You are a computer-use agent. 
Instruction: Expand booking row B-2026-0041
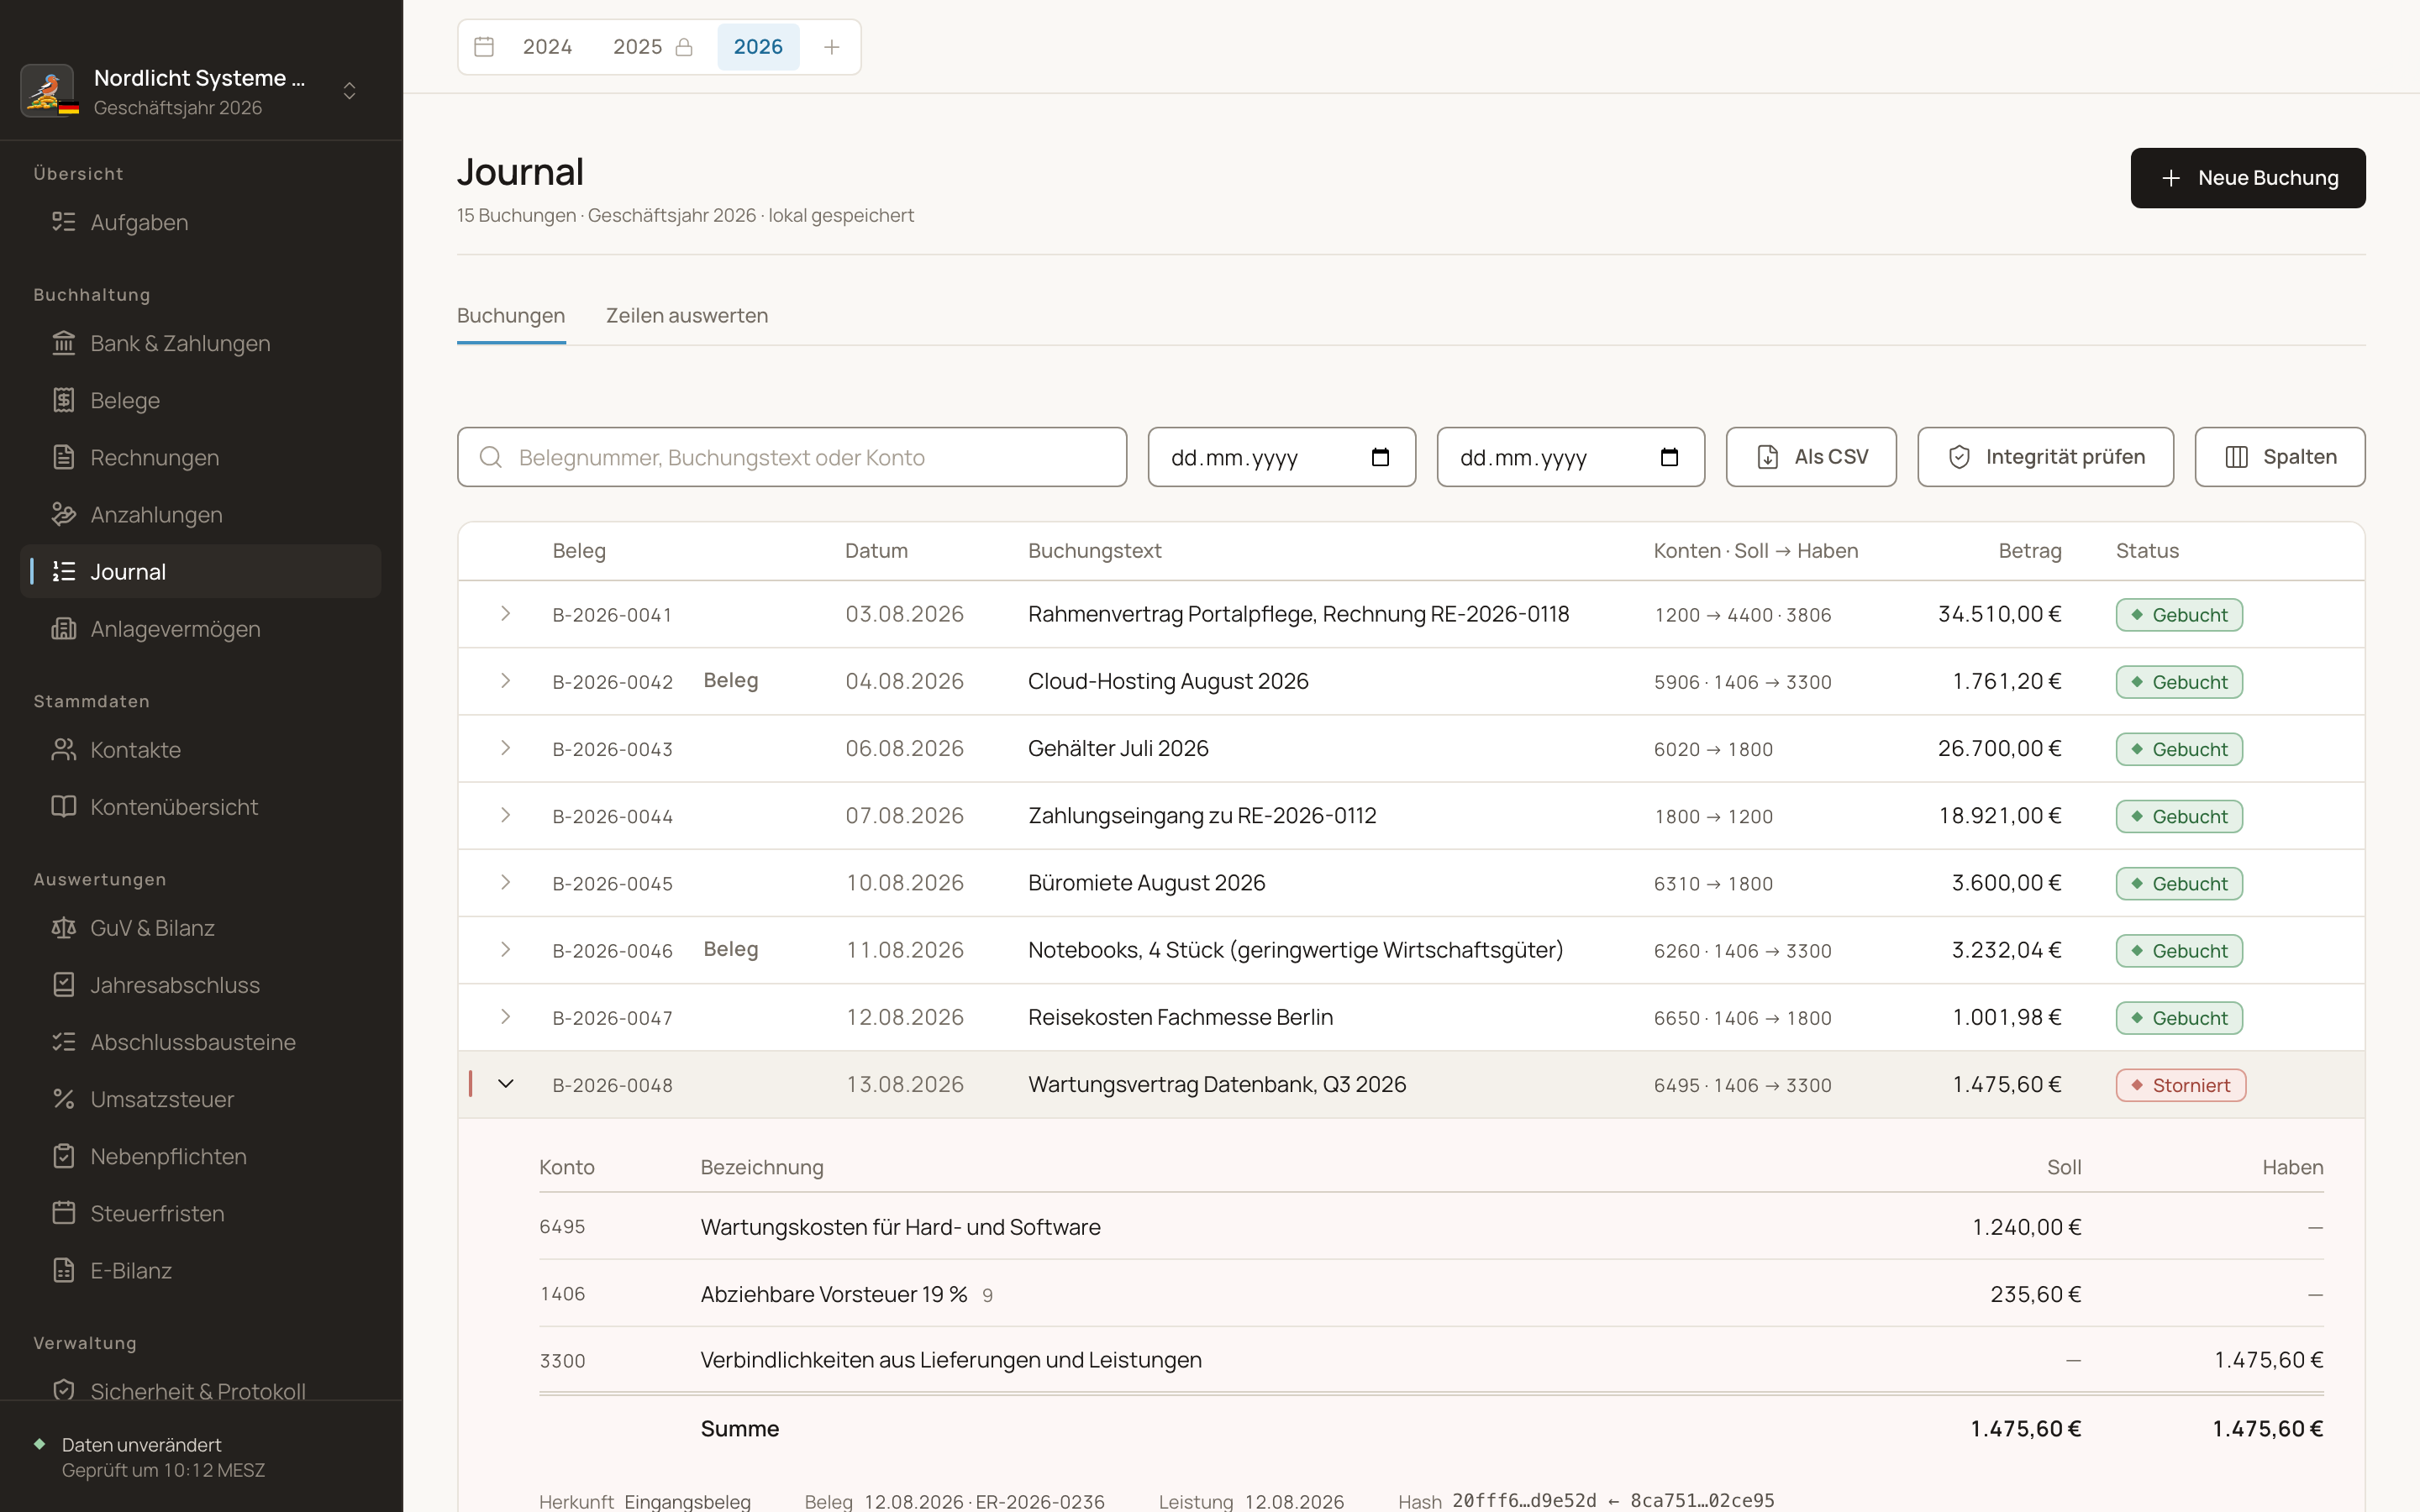506,614
